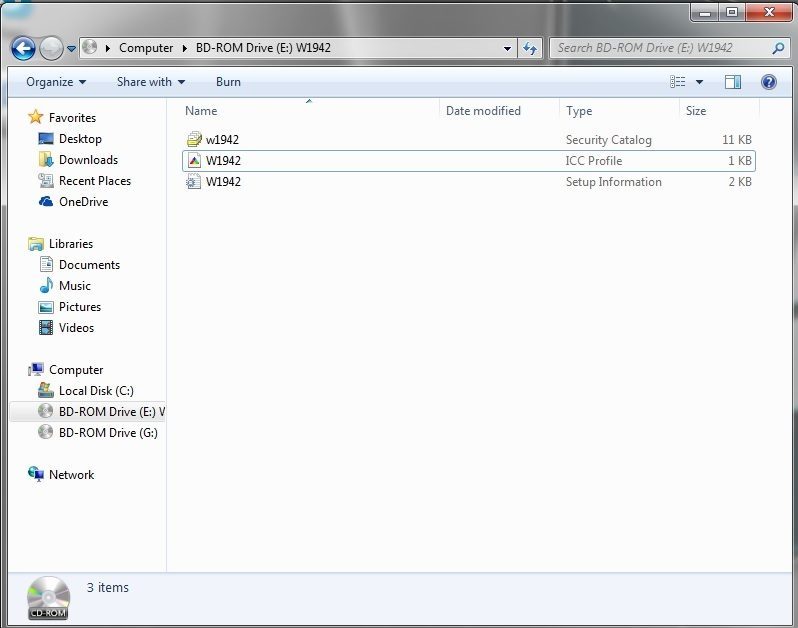The image size is (798, 628).
Task: Sort by the Date modified column
Action: coord(483,111)
